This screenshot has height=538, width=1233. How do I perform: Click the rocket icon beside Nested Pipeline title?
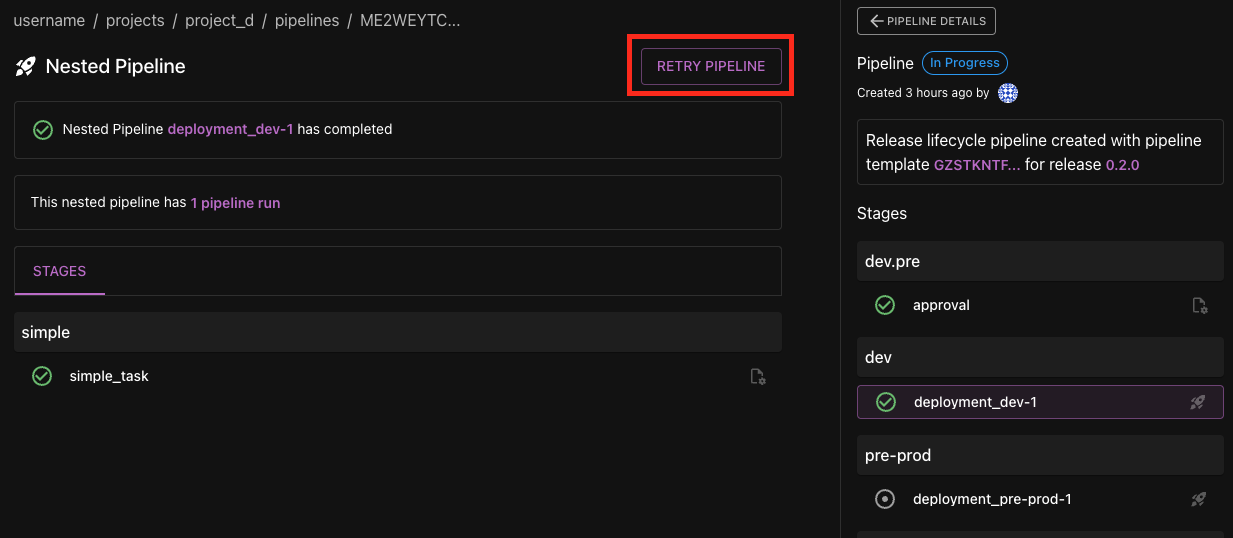(x=26, y=67)
